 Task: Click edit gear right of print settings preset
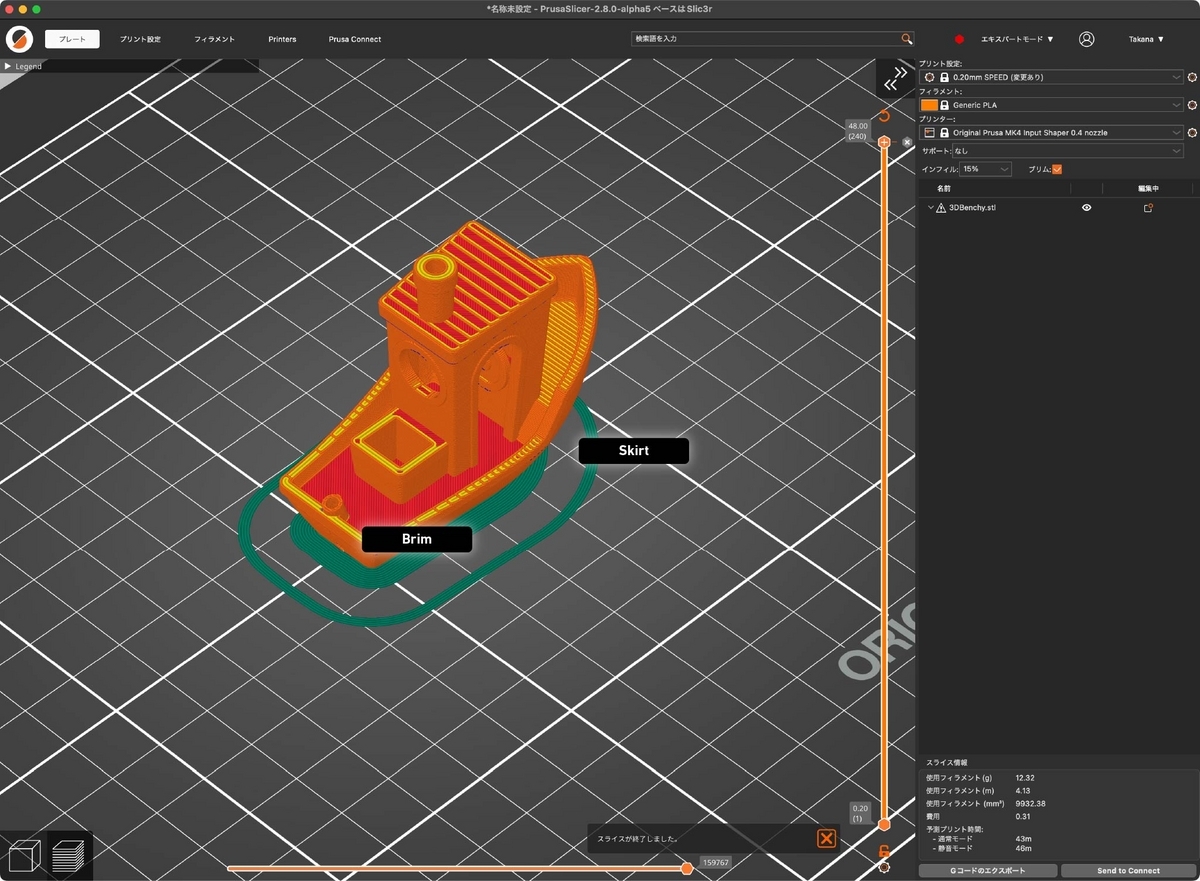click(1192, 77)
